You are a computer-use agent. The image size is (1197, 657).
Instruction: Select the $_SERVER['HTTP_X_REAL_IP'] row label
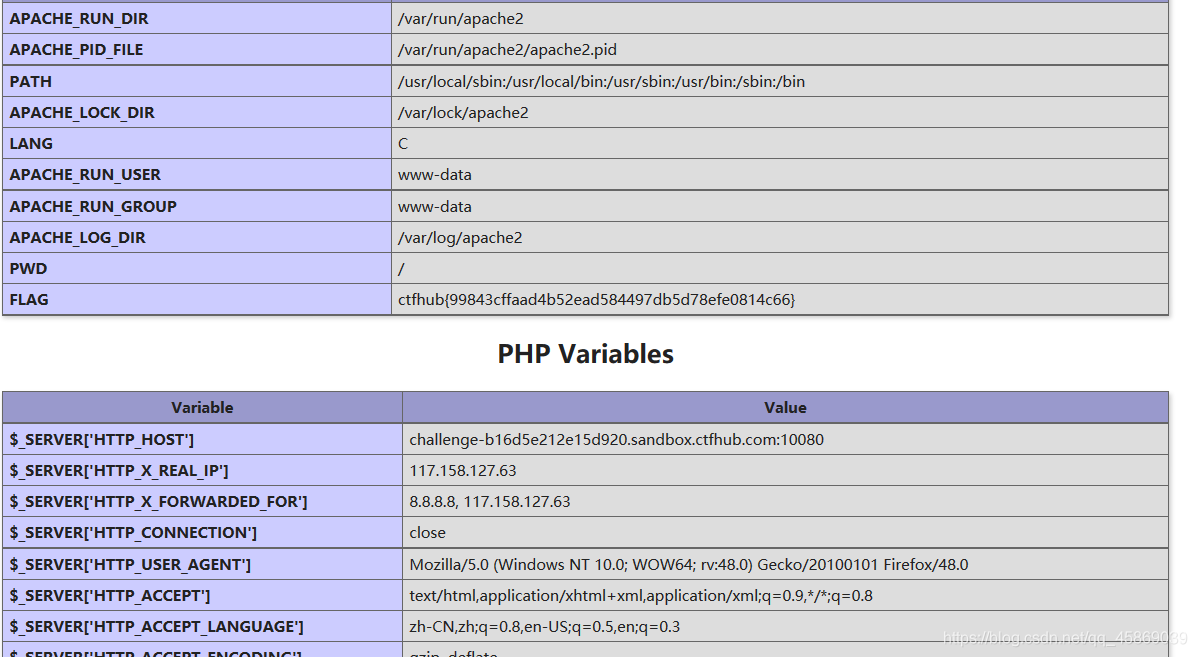pyautogui.click(x=119, y=471)
